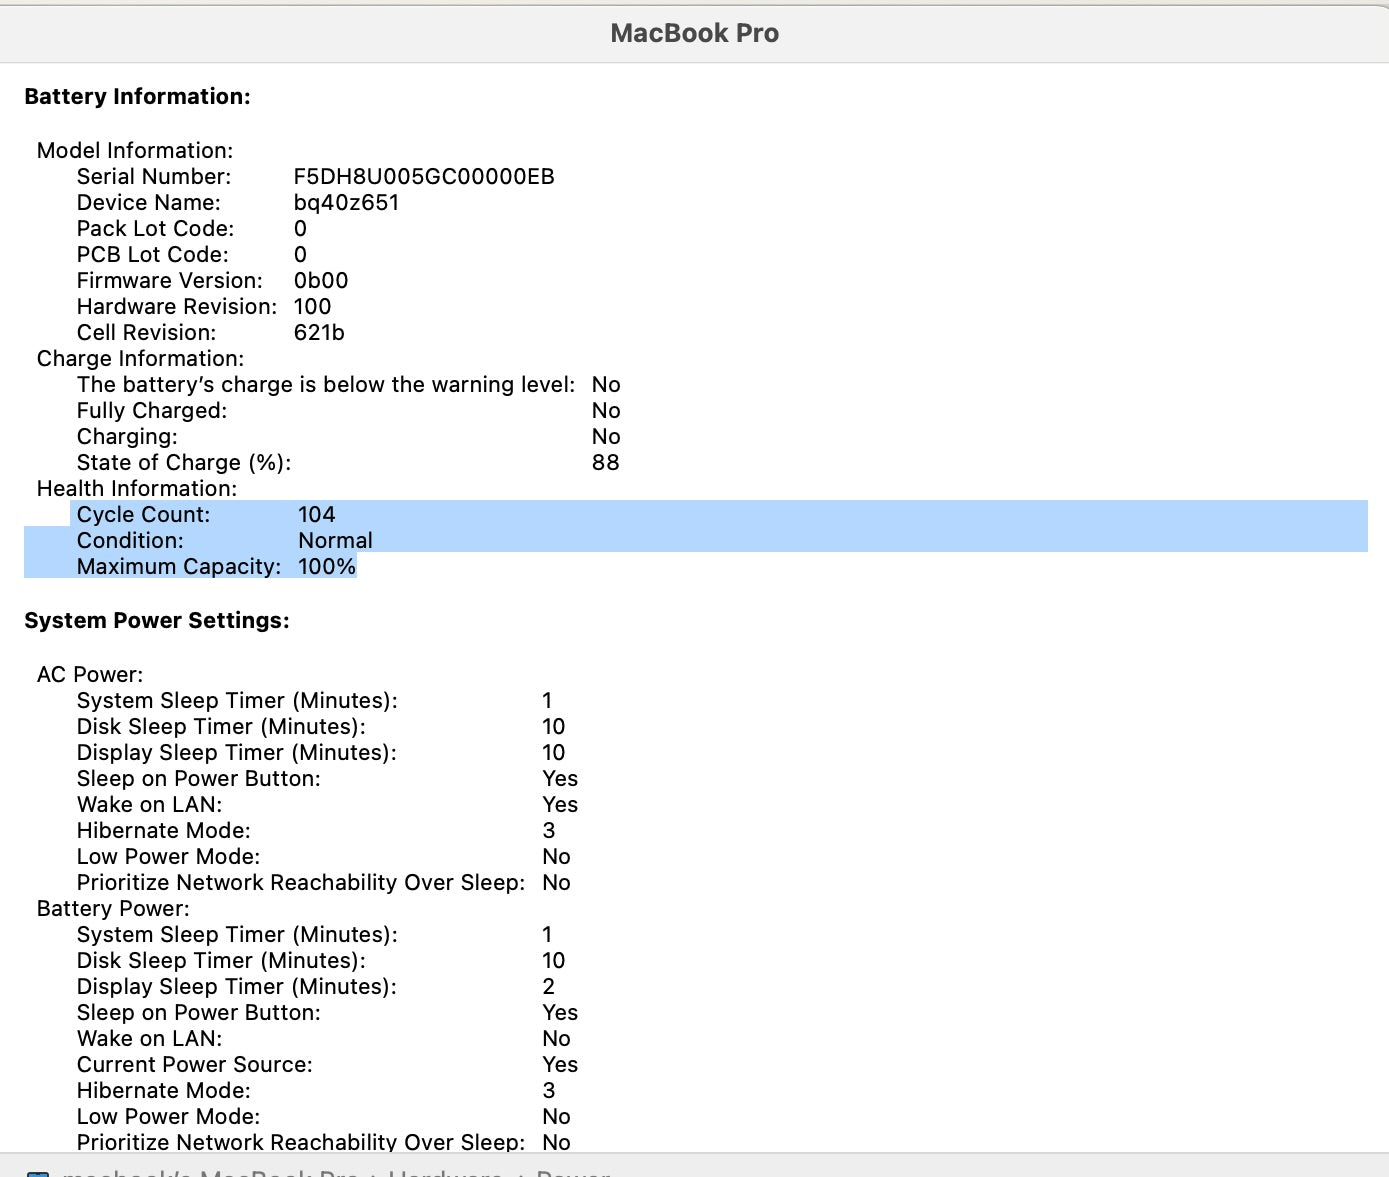Image resolution: width=1389 pixels, height=1177 pixels.
Task: Click the Current Power Source label
Action: (194, 1065)
